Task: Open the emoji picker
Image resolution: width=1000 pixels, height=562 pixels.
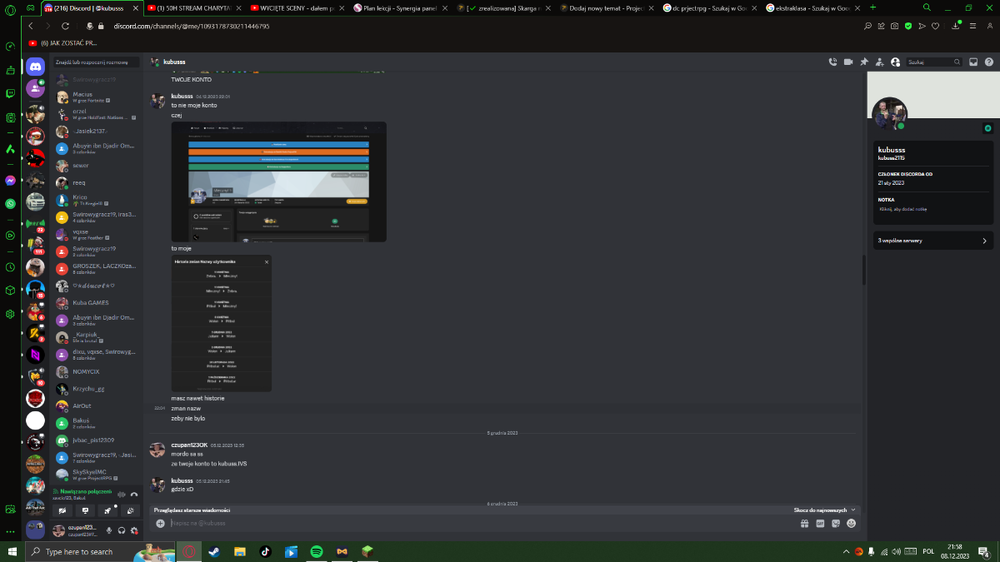Action: 851,523
